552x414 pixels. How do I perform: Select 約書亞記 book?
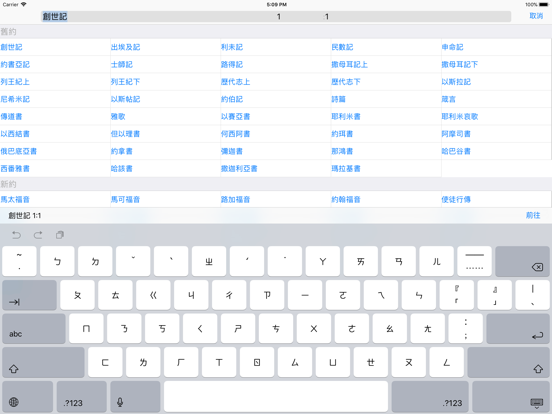point(15,64)
